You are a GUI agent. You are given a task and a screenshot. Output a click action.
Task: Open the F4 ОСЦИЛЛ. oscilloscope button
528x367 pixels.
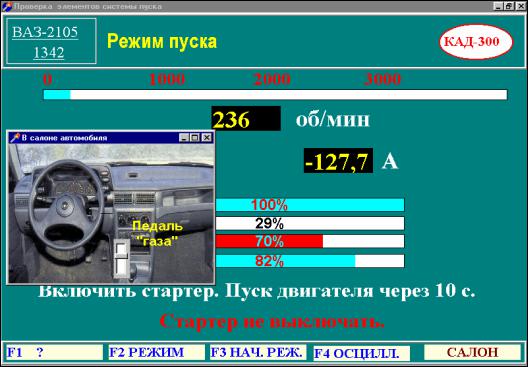pyautogui.click(x=362, y=354)
